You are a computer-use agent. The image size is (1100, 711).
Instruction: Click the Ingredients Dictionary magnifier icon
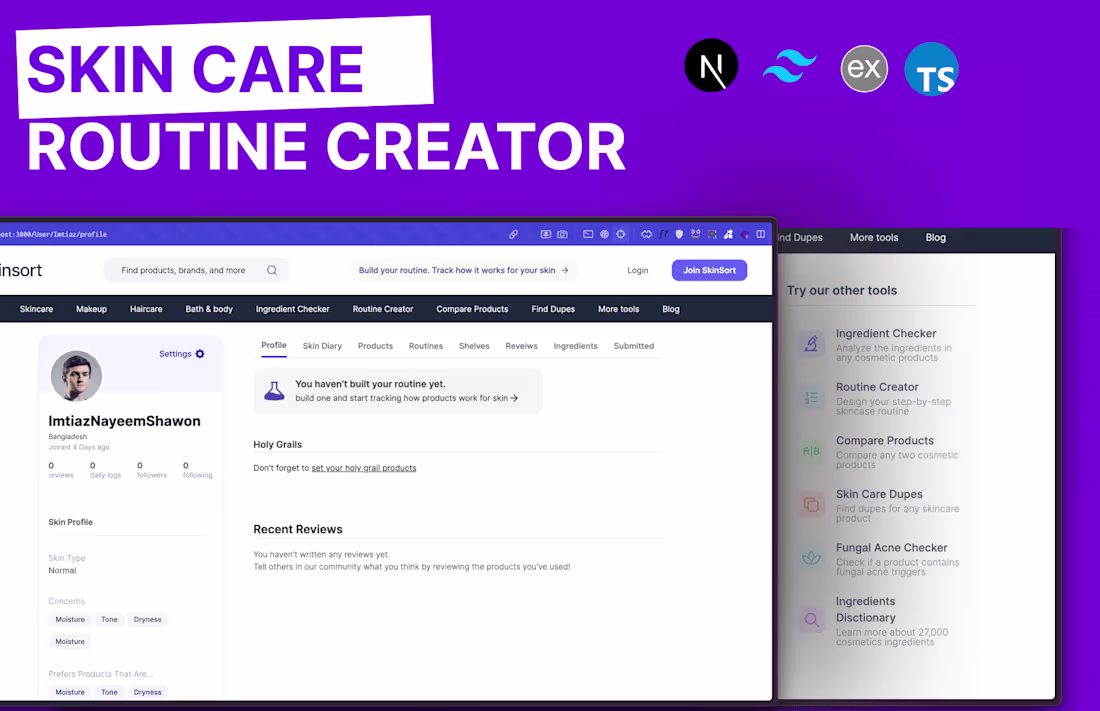(x=812, y=619)
